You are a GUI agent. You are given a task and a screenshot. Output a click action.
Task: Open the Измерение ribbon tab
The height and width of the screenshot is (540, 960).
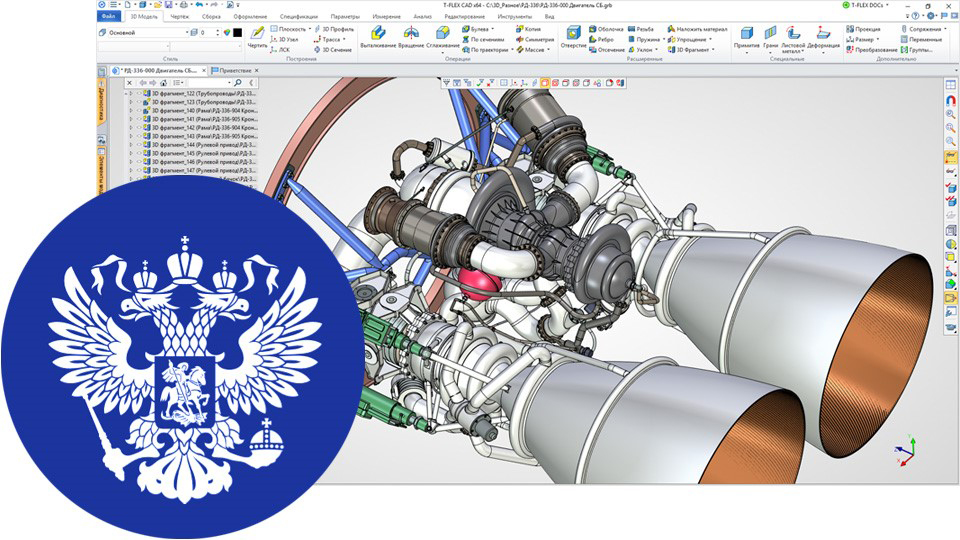(386, 17)
